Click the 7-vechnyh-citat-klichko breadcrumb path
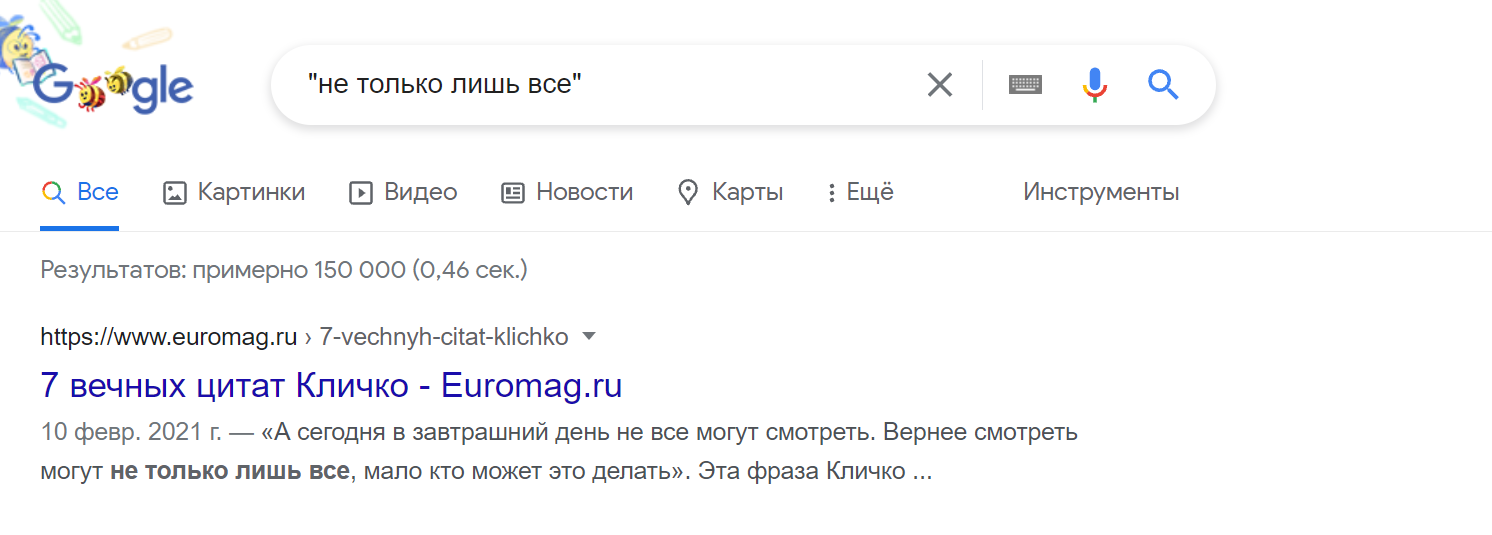The height and width of the screenshot is (535, 1492). pos(444,338)
